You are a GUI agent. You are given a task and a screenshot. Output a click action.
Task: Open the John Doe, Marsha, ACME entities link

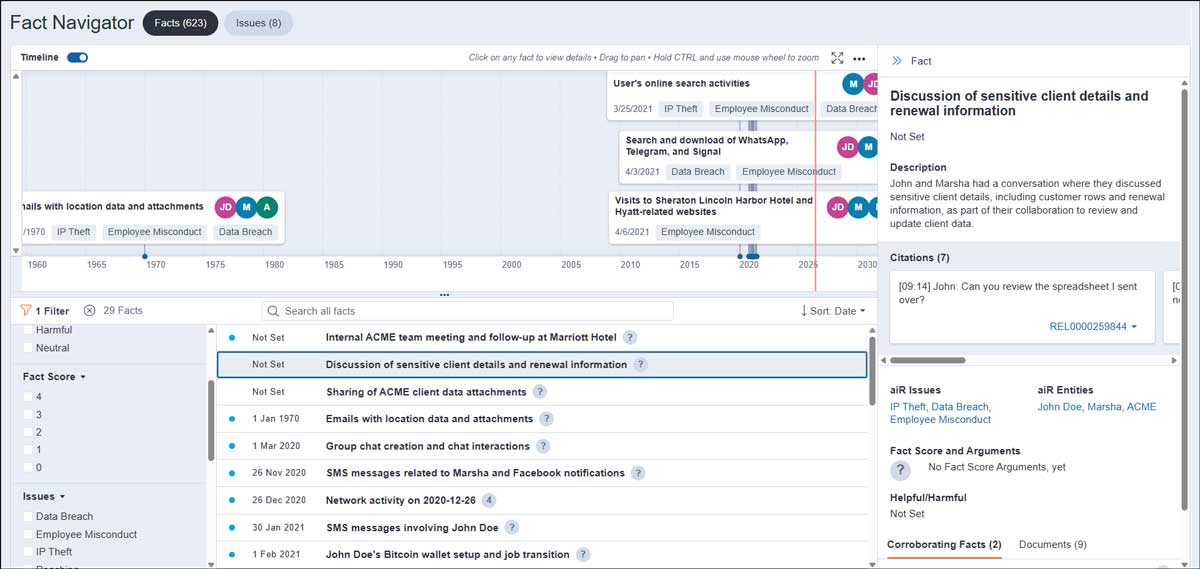click(1096, 407)
